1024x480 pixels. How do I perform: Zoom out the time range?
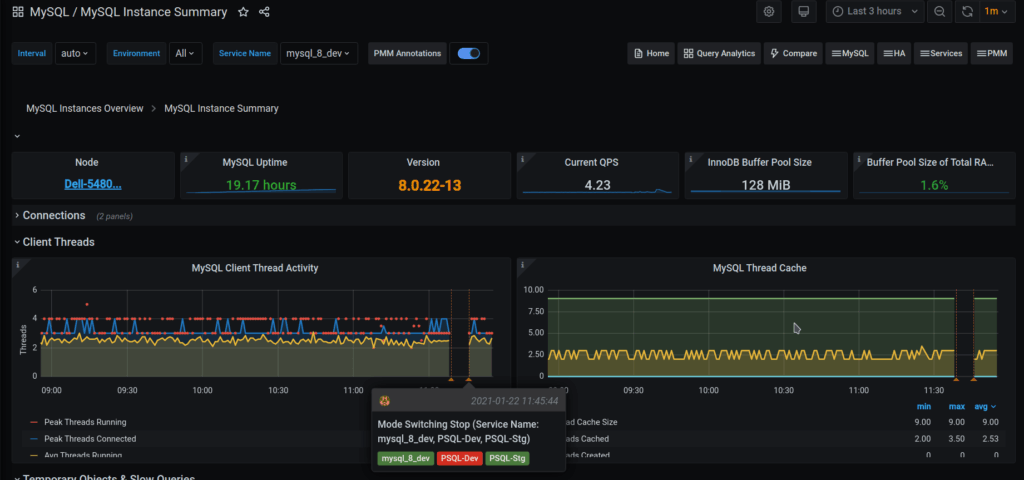(939, 12)
